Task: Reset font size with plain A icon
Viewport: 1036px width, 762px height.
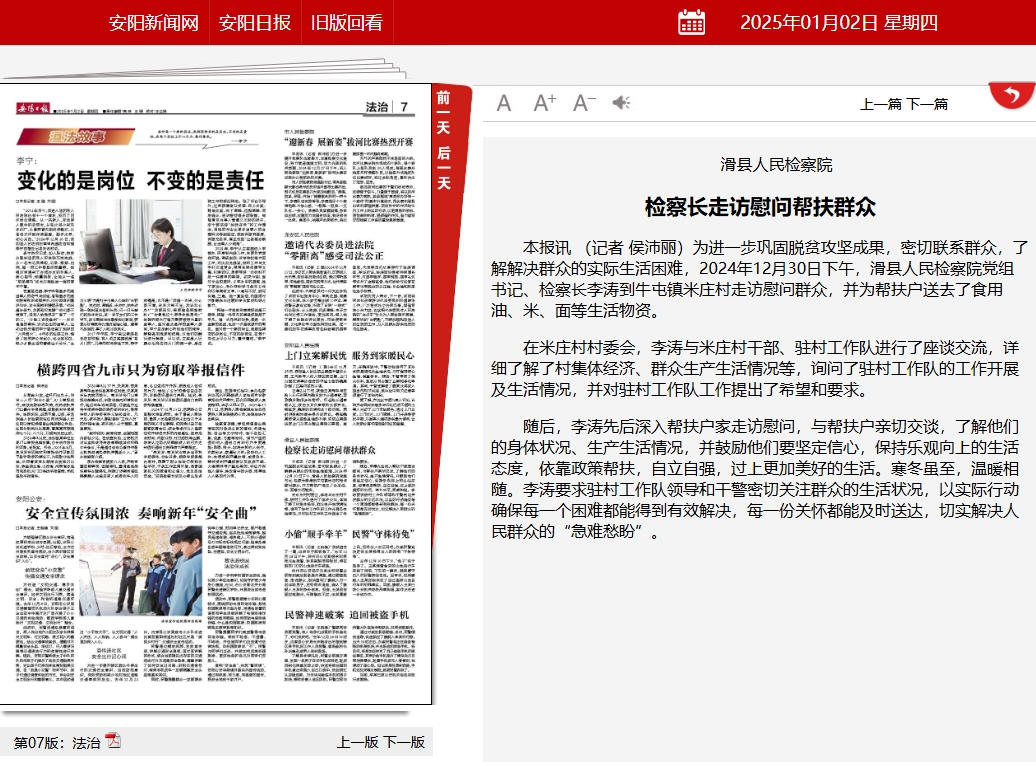Action: click(504, 103)
